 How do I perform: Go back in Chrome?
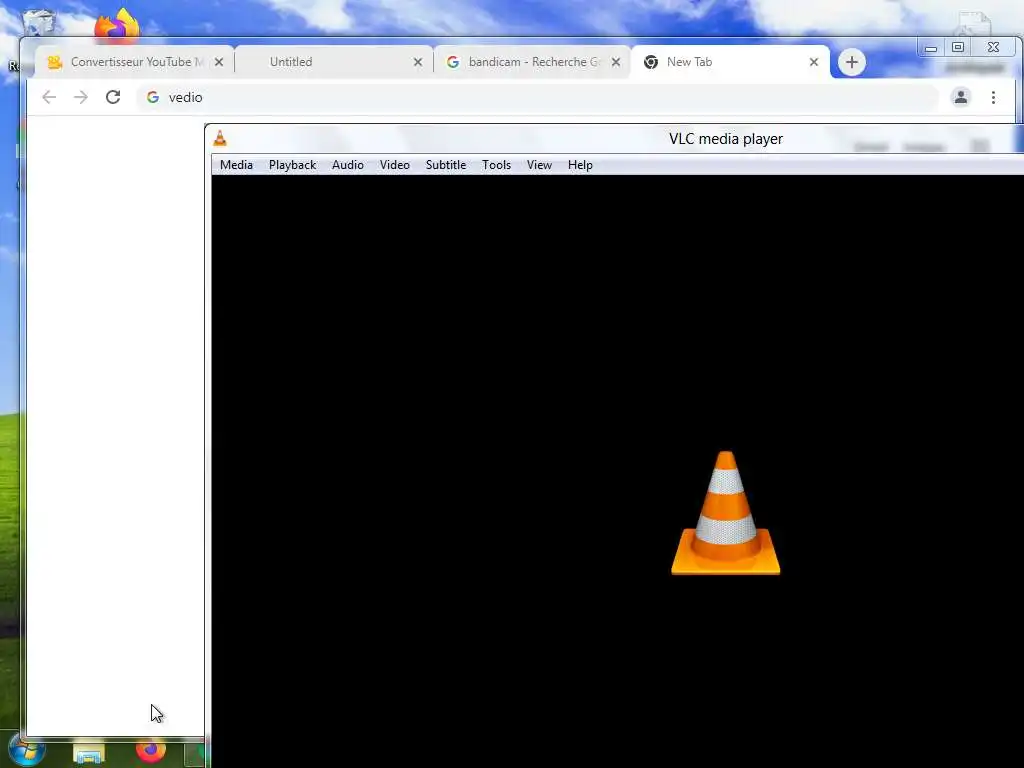(49, 97)
